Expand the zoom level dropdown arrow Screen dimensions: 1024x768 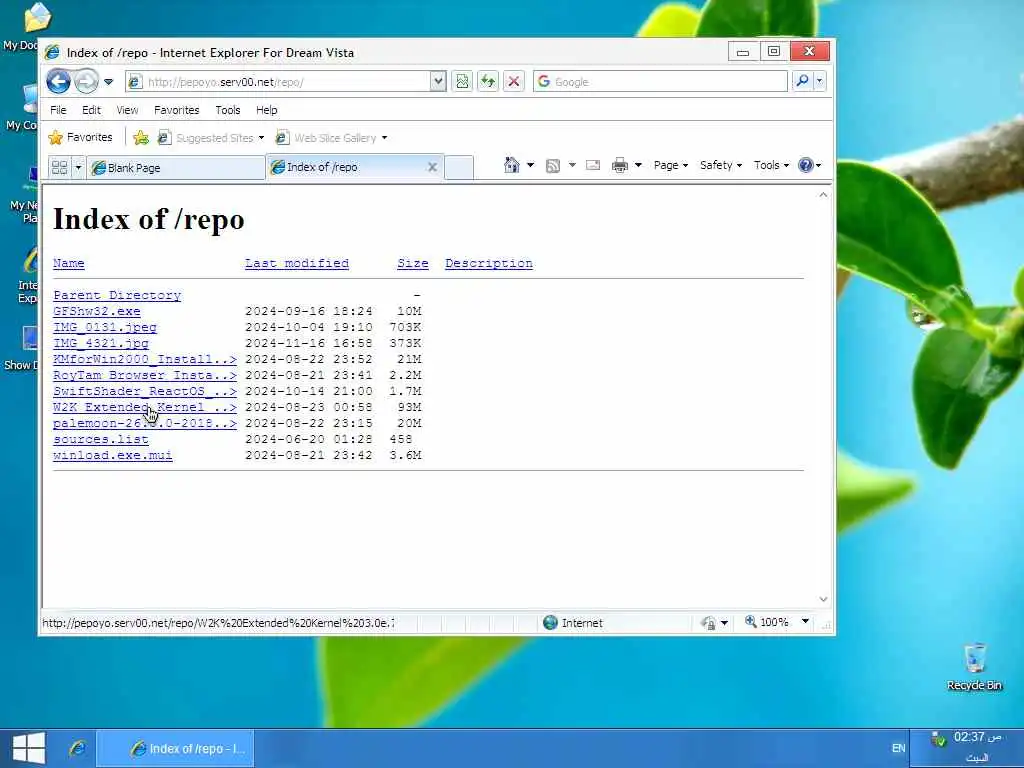click(x=806, y=622)
